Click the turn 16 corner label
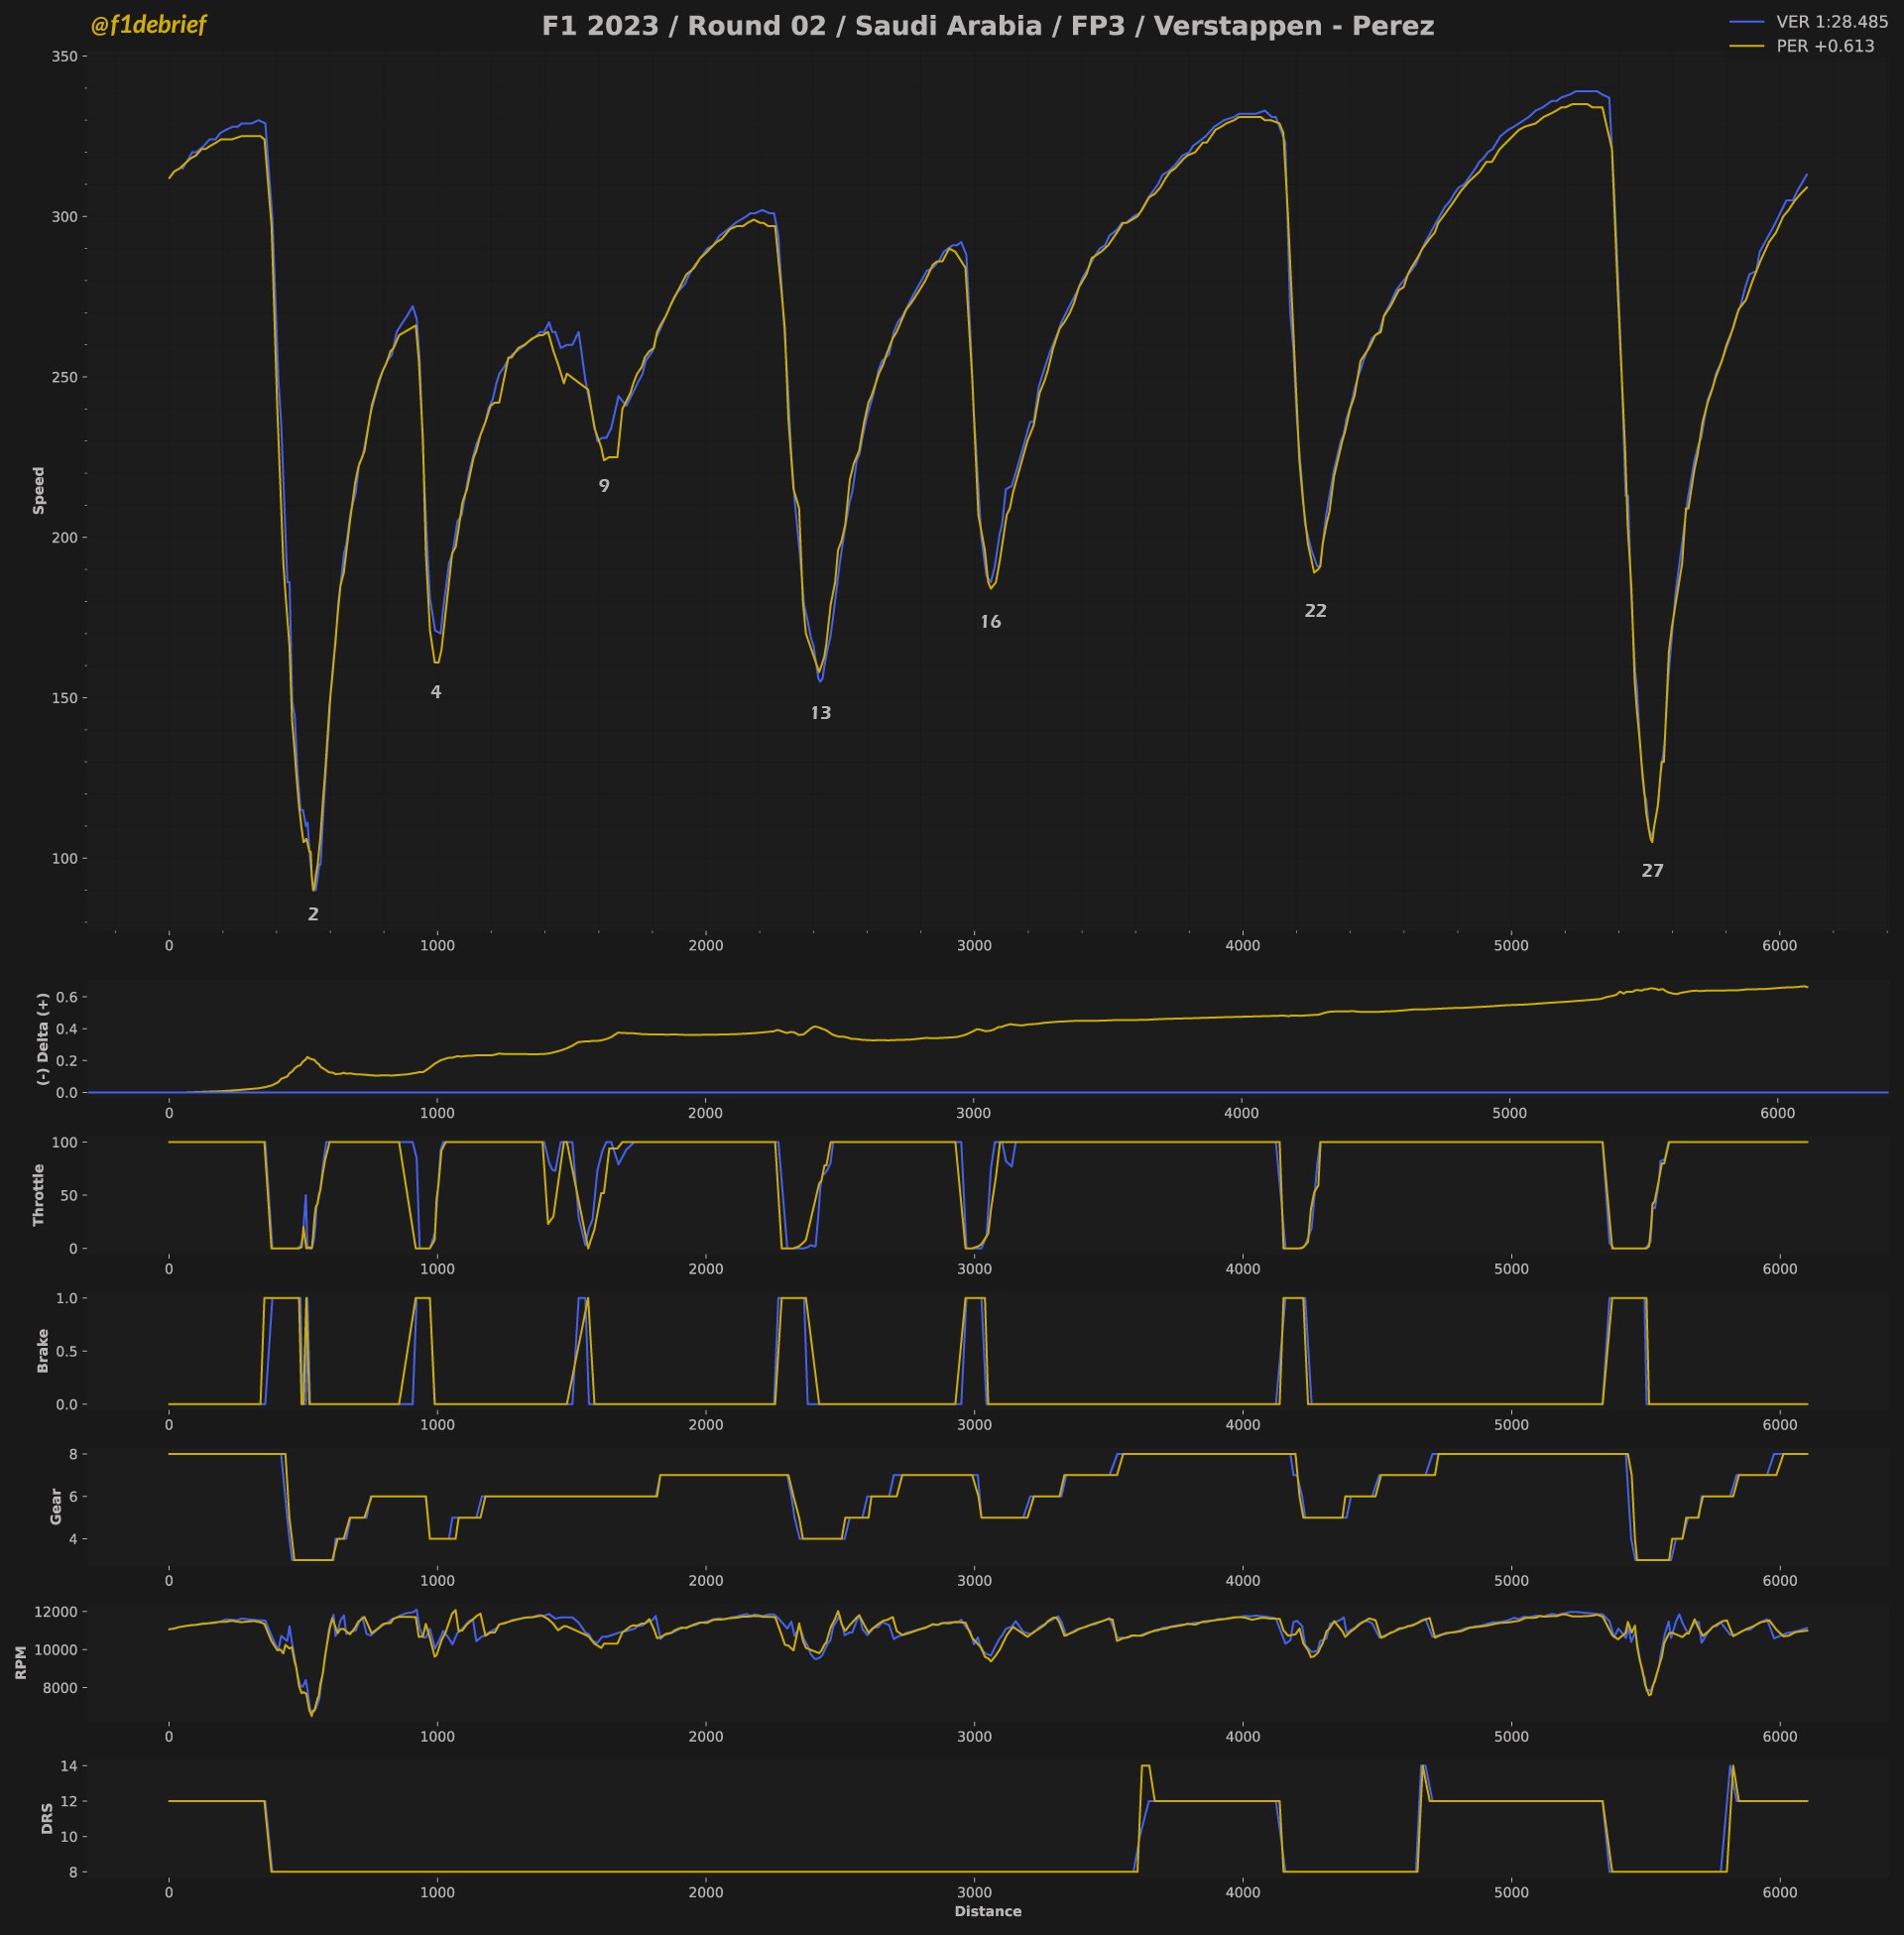1904x1935 pixels. point(990,622)
